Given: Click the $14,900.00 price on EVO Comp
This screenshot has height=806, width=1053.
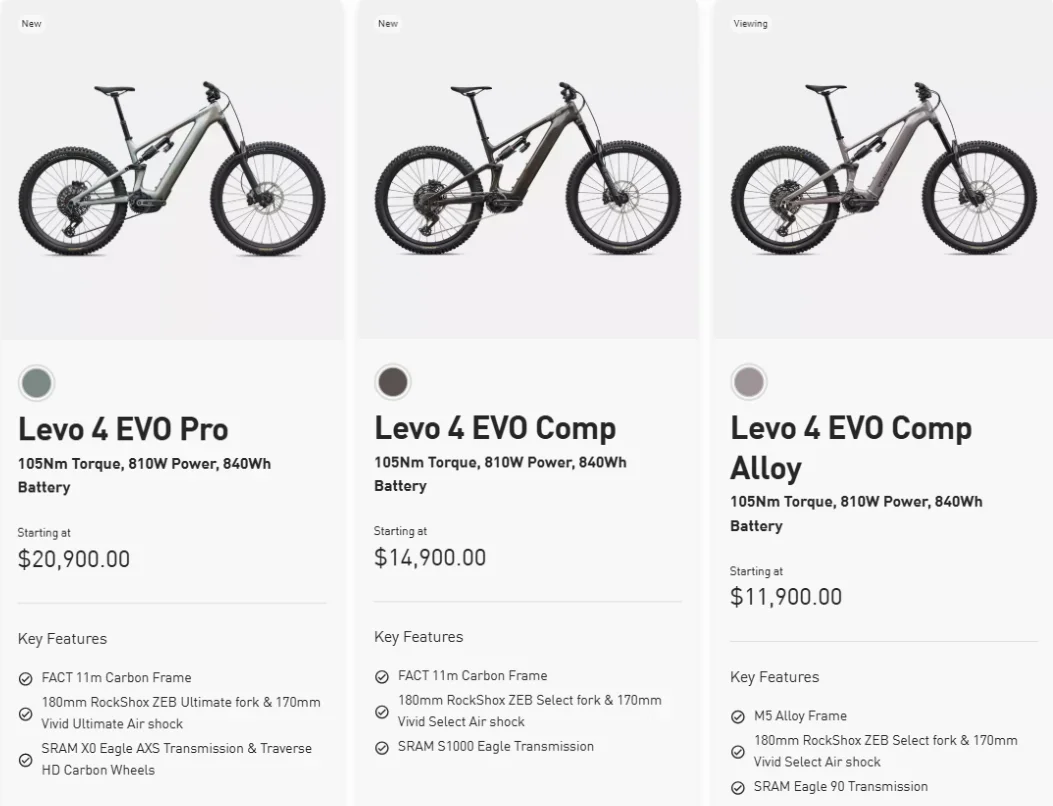Looking at the screenshot, I should tap(430, 557).
